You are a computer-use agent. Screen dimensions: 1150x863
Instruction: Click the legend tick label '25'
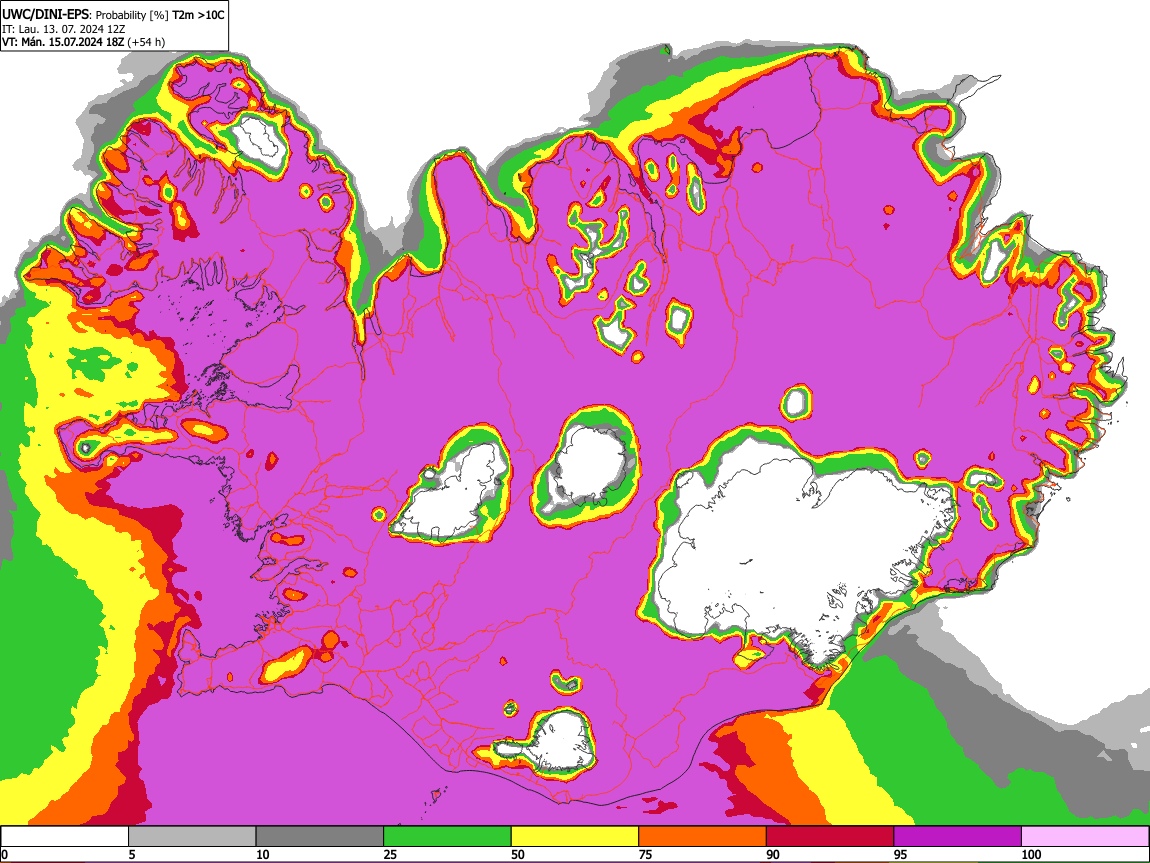coord(390,854)
